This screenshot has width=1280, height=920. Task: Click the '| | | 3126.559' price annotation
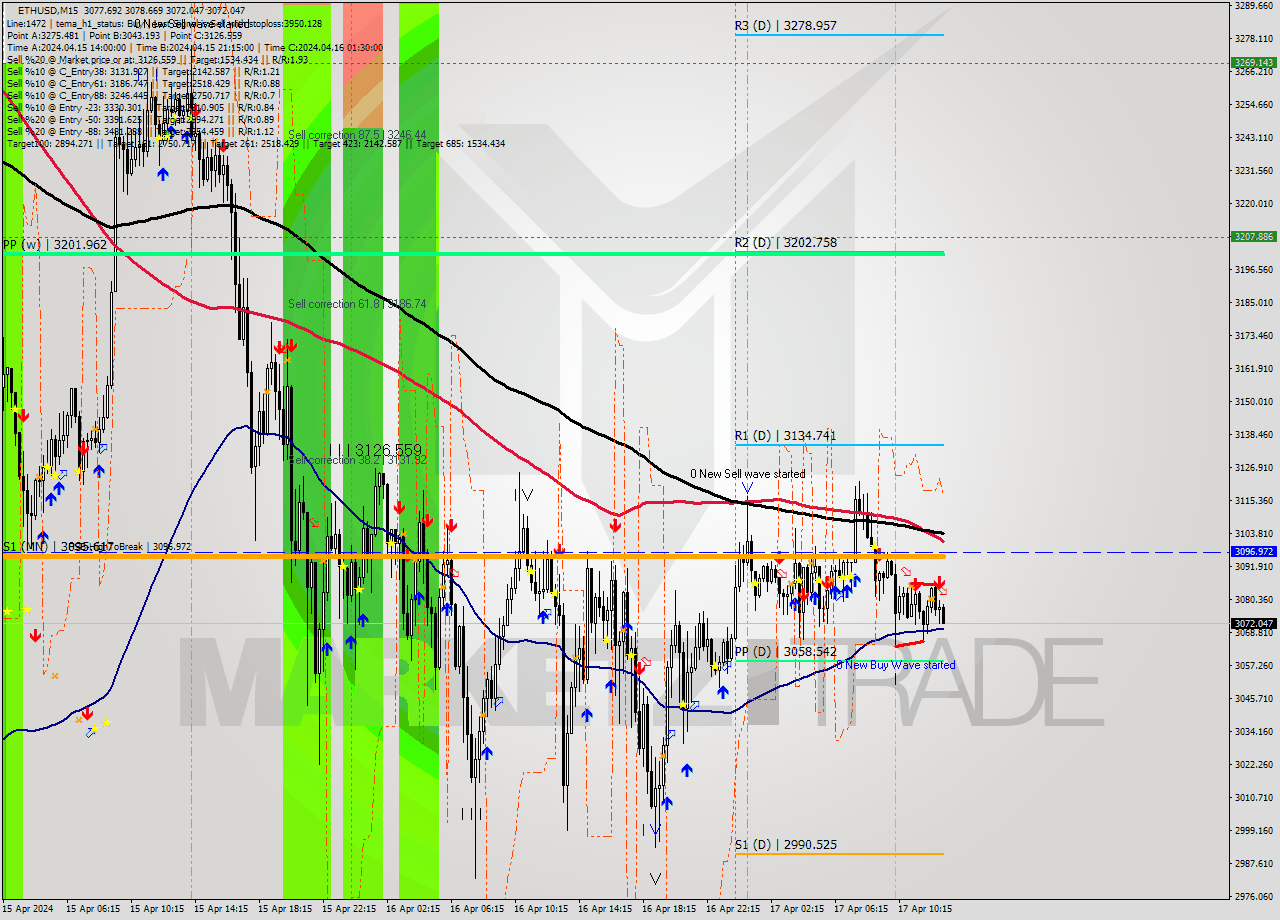click(373, 450)
